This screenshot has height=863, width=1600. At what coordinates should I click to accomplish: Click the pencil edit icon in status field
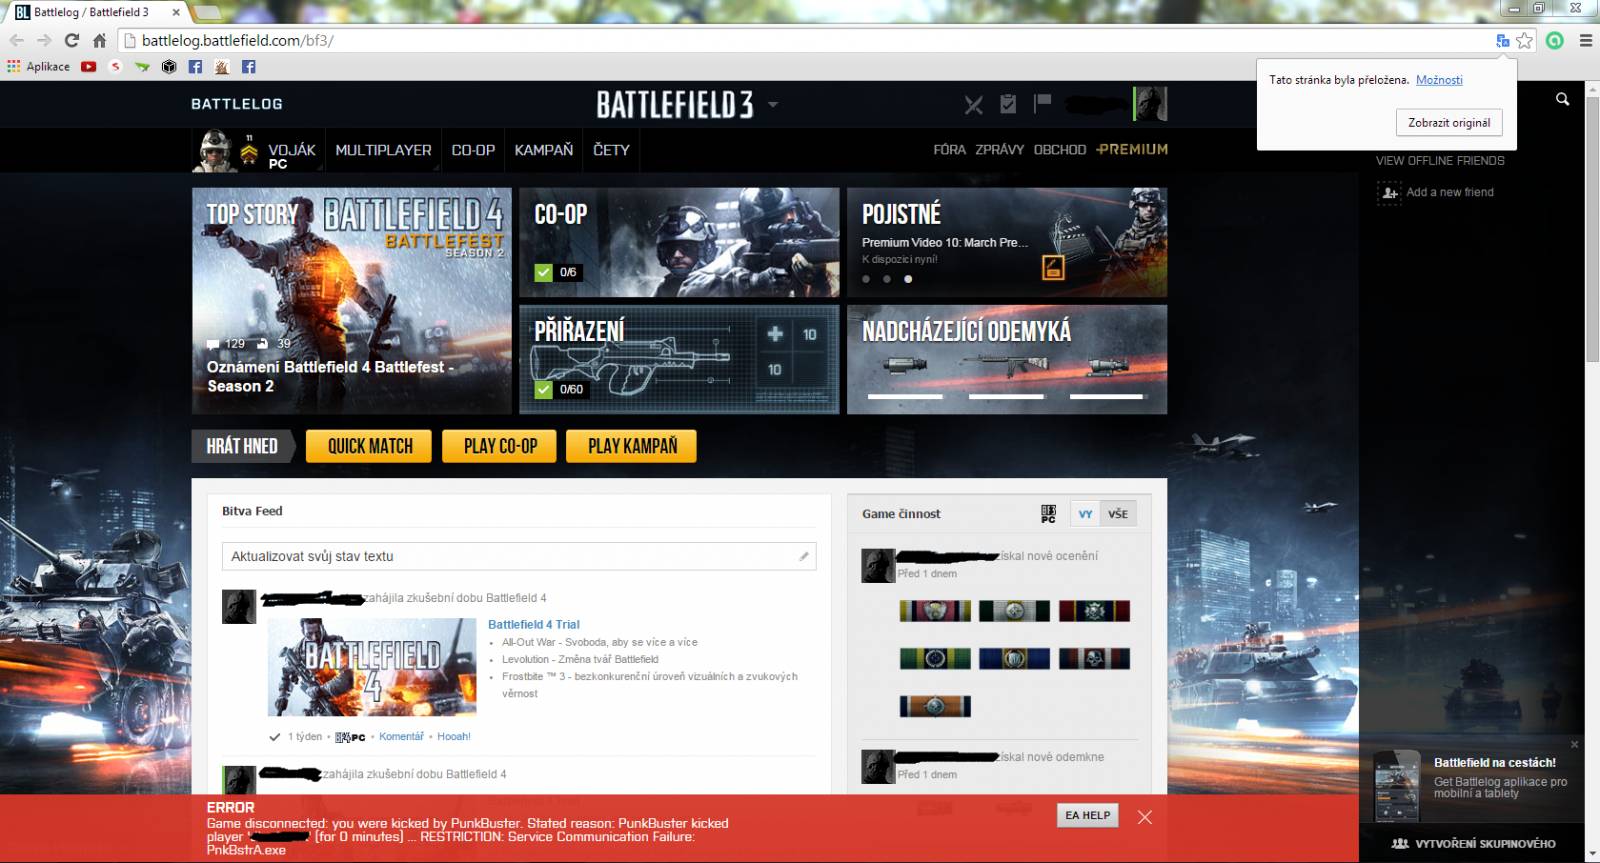pyautogui.click(x=803, y=556)
